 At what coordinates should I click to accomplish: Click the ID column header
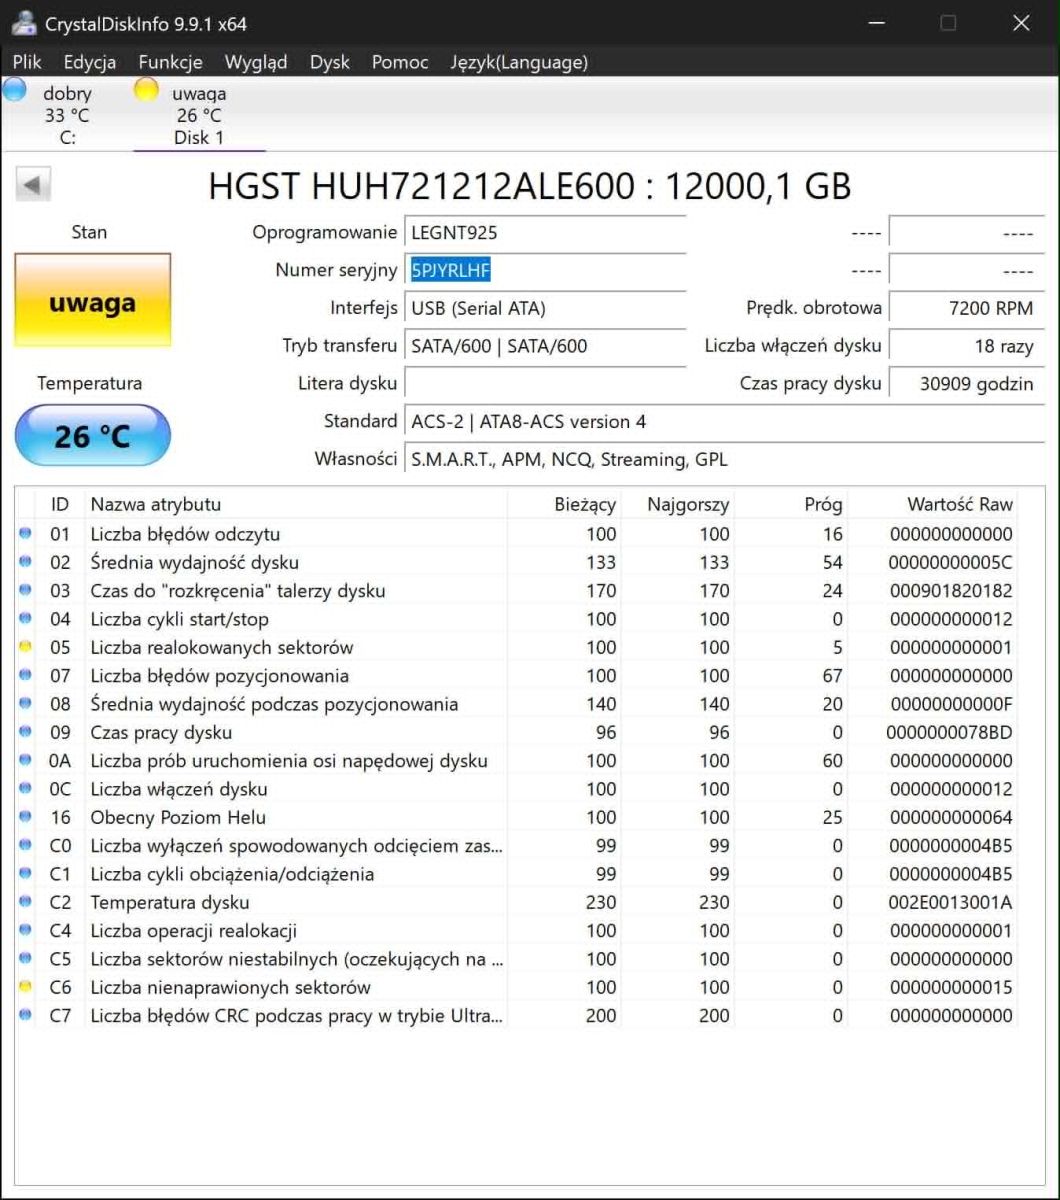[60, 504]
